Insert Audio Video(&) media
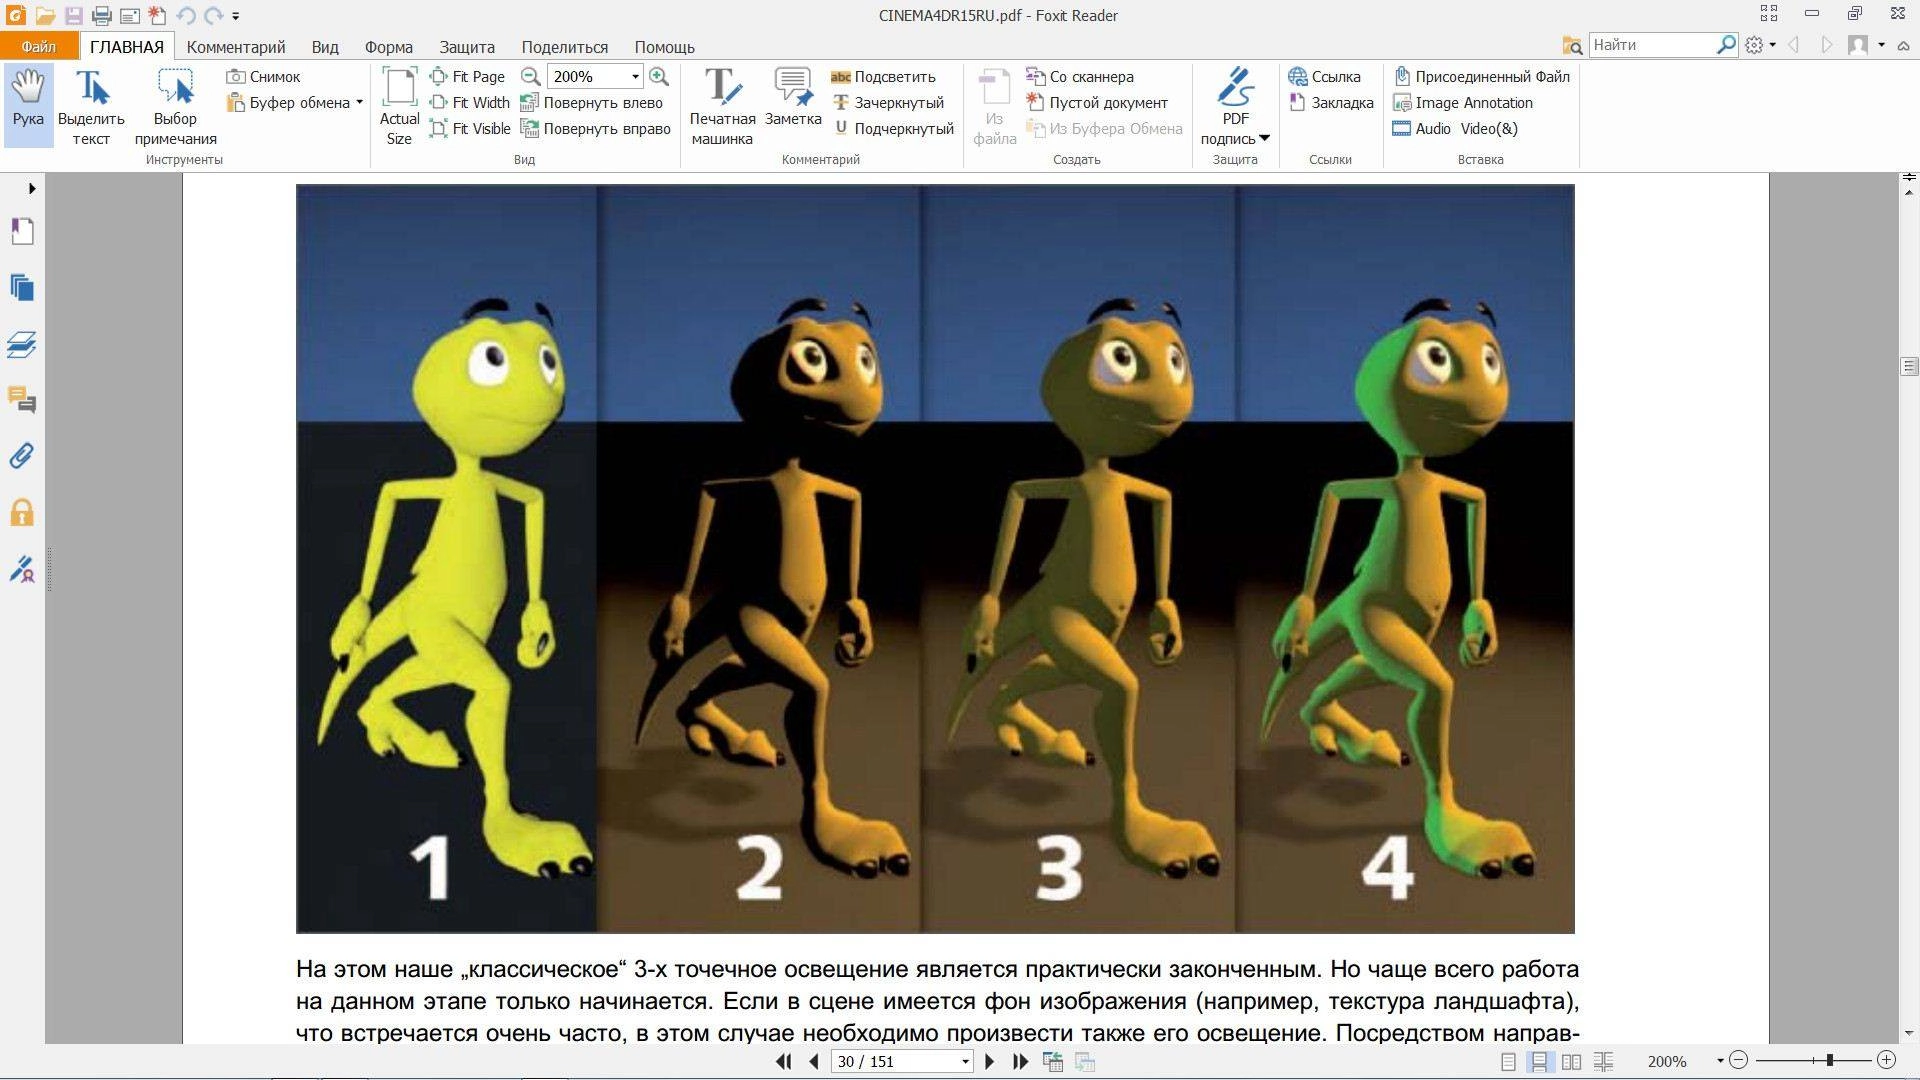The image size is (1920, 1080). [x=1456, y=128]
